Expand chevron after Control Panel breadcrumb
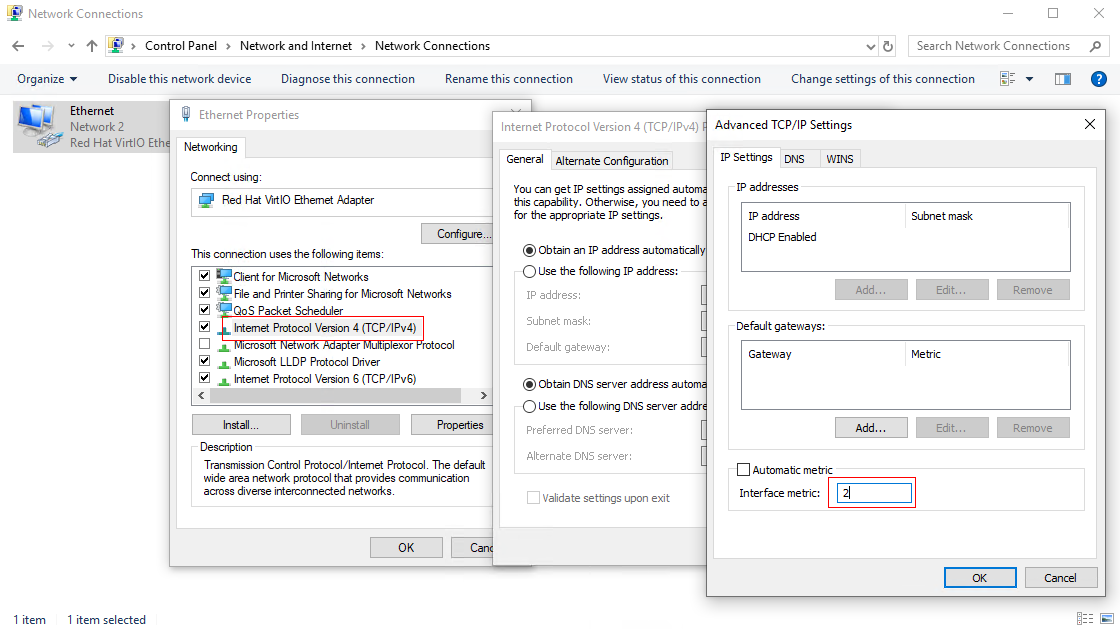 [229, 46]
